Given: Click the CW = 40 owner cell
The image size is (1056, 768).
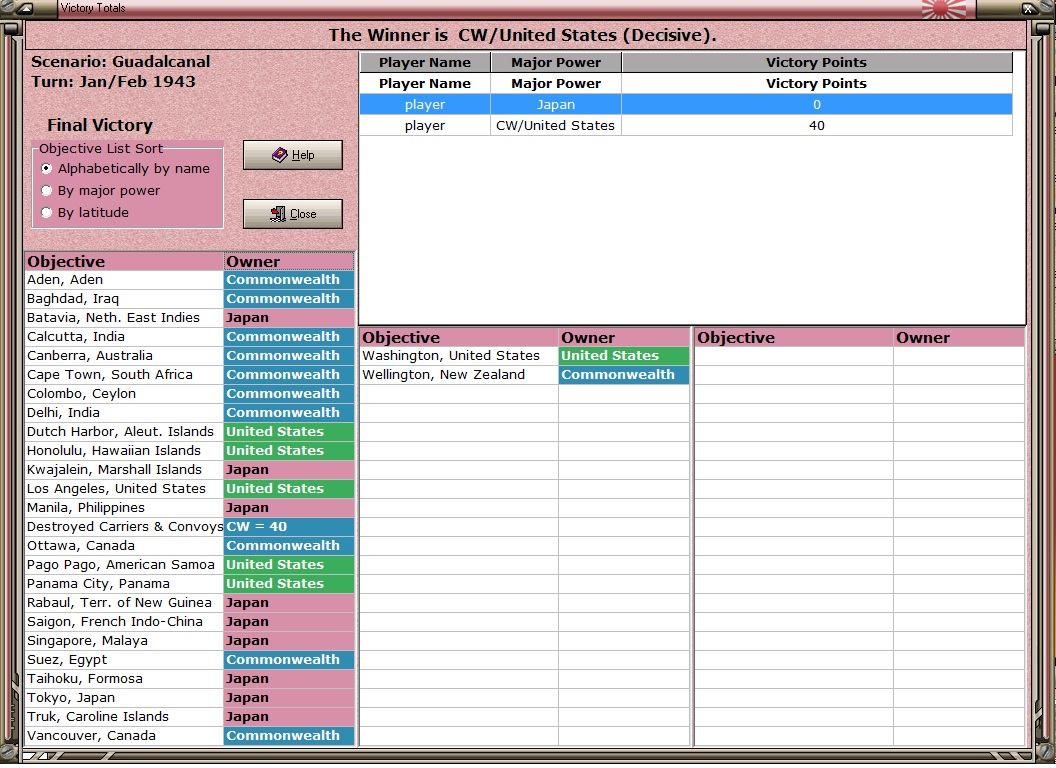Looking at the screenshot, I should [289, 526].
